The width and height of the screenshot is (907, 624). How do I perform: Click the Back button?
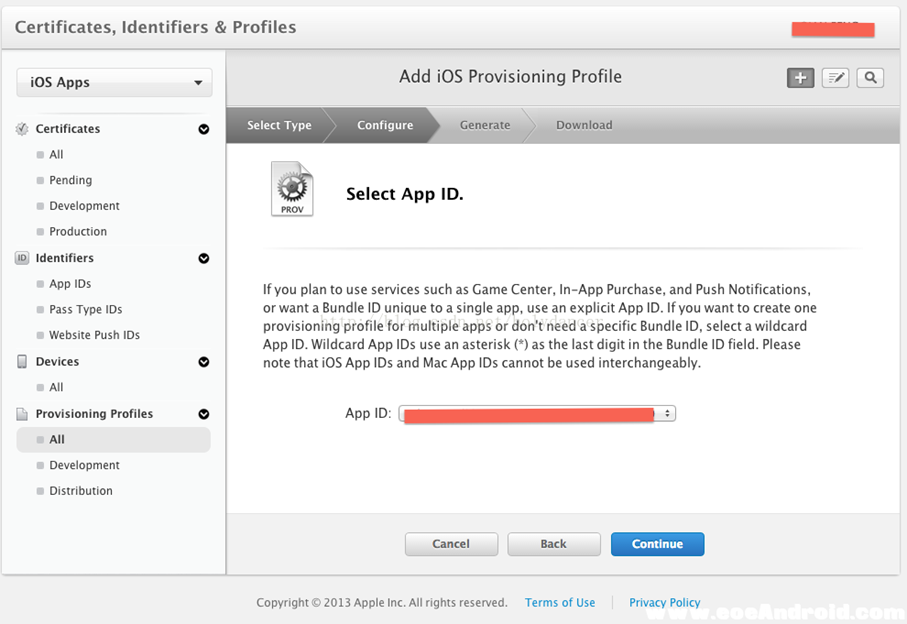point(553,544)
